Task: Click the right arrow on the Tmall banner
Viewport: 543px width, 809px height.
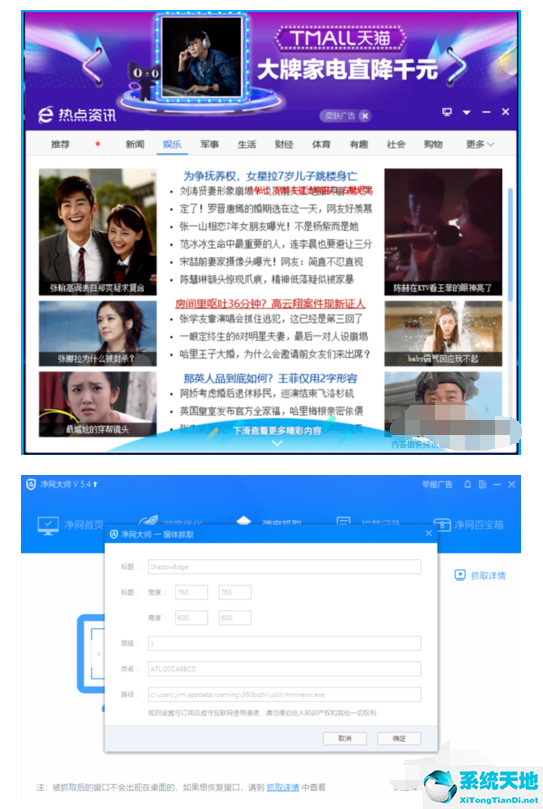Action: tap(456, 65)
